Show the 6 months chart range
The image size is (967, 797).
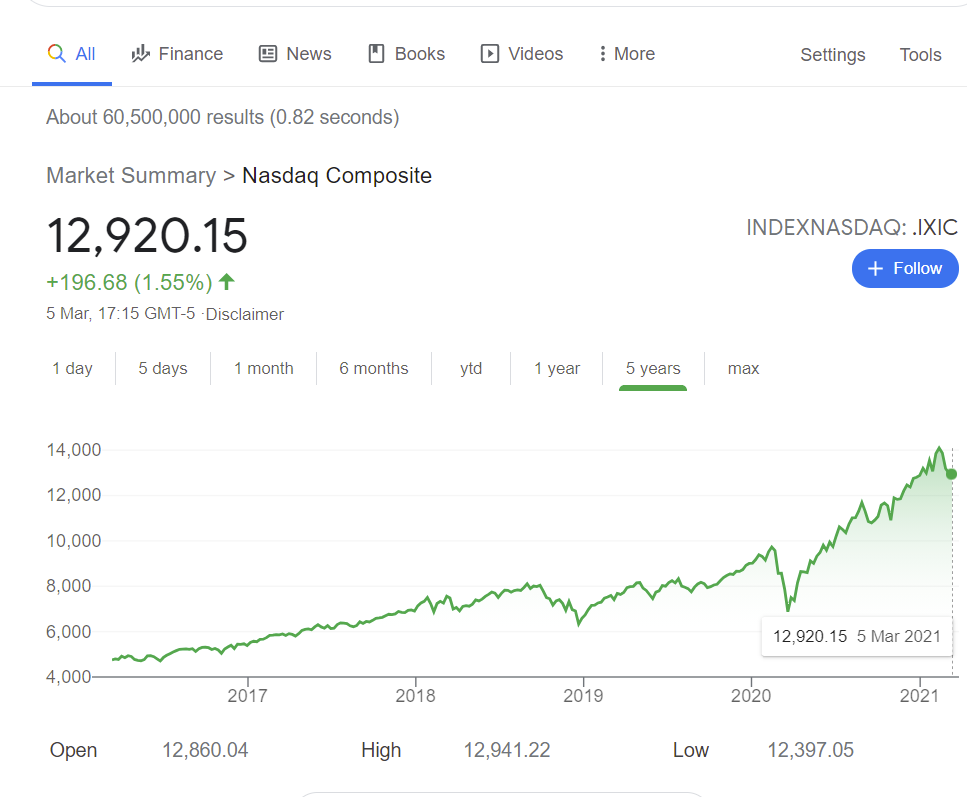click(x=374, y=368)
